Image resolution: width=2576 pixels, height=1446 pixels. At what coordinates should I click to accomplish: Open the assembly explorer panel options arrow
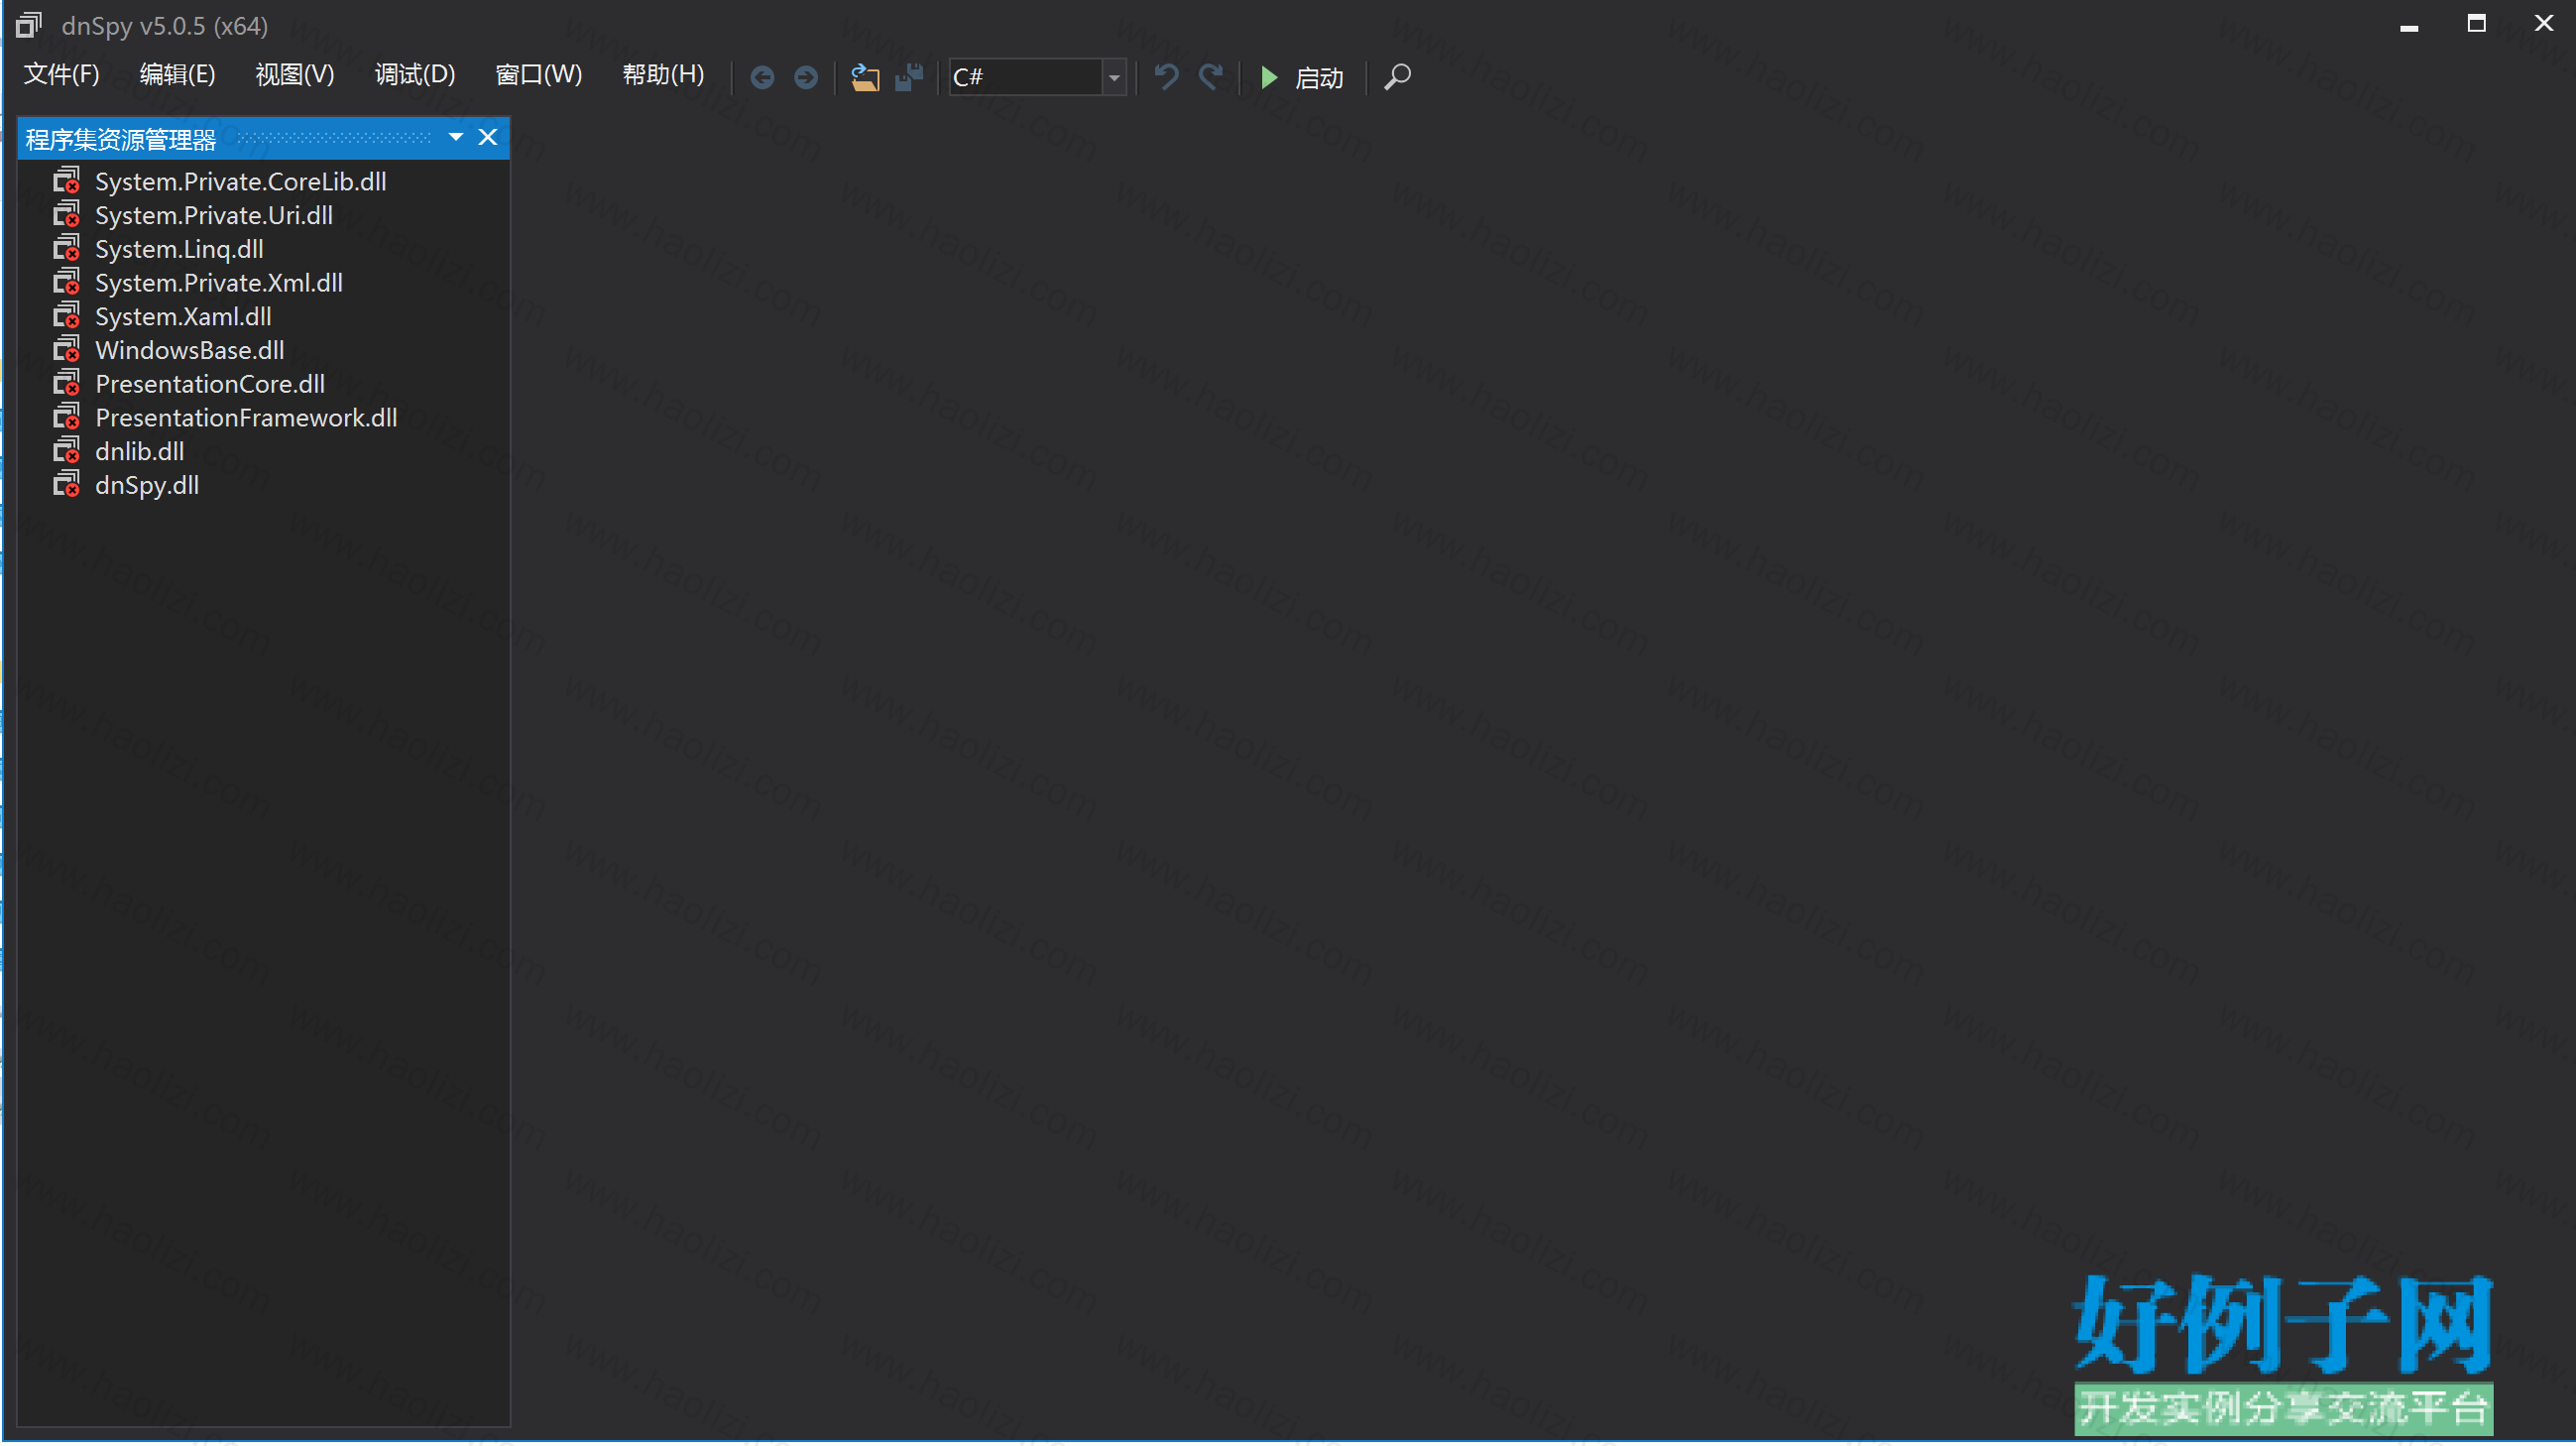456,137
